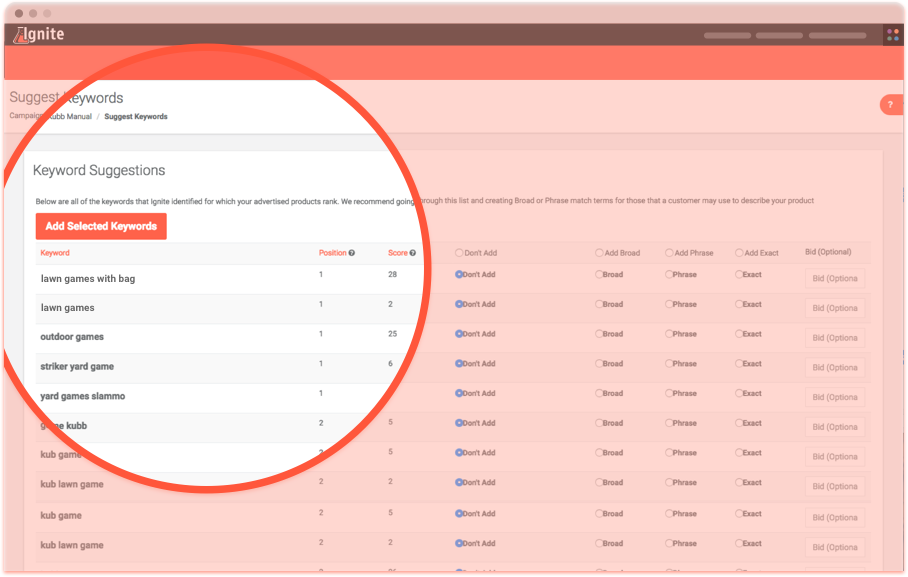The width and height of the screenshot is (908, 577).
Task: Choose Broad for striker yard game
Action: [599, 364]
